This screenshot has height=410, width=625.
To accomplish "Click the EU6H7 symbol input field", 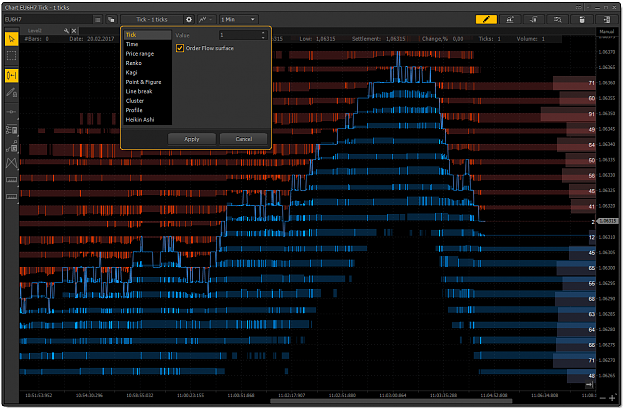I will tap(48, 20).
